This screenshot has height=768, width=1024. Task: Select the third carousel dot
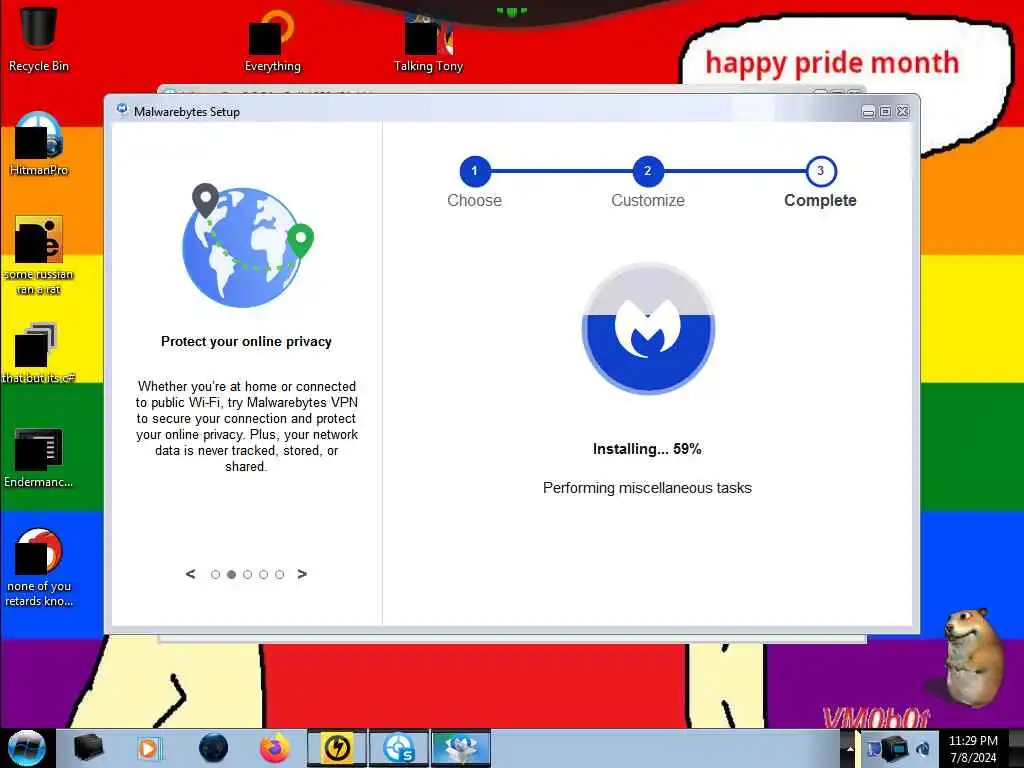click(247, 575)
